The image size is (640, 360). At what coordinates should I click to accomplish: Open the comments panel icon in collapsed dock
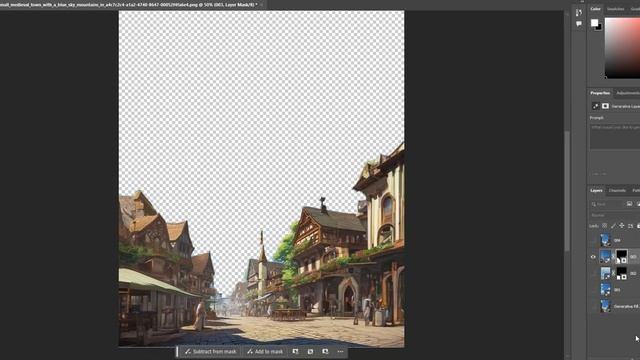[579, 24]
